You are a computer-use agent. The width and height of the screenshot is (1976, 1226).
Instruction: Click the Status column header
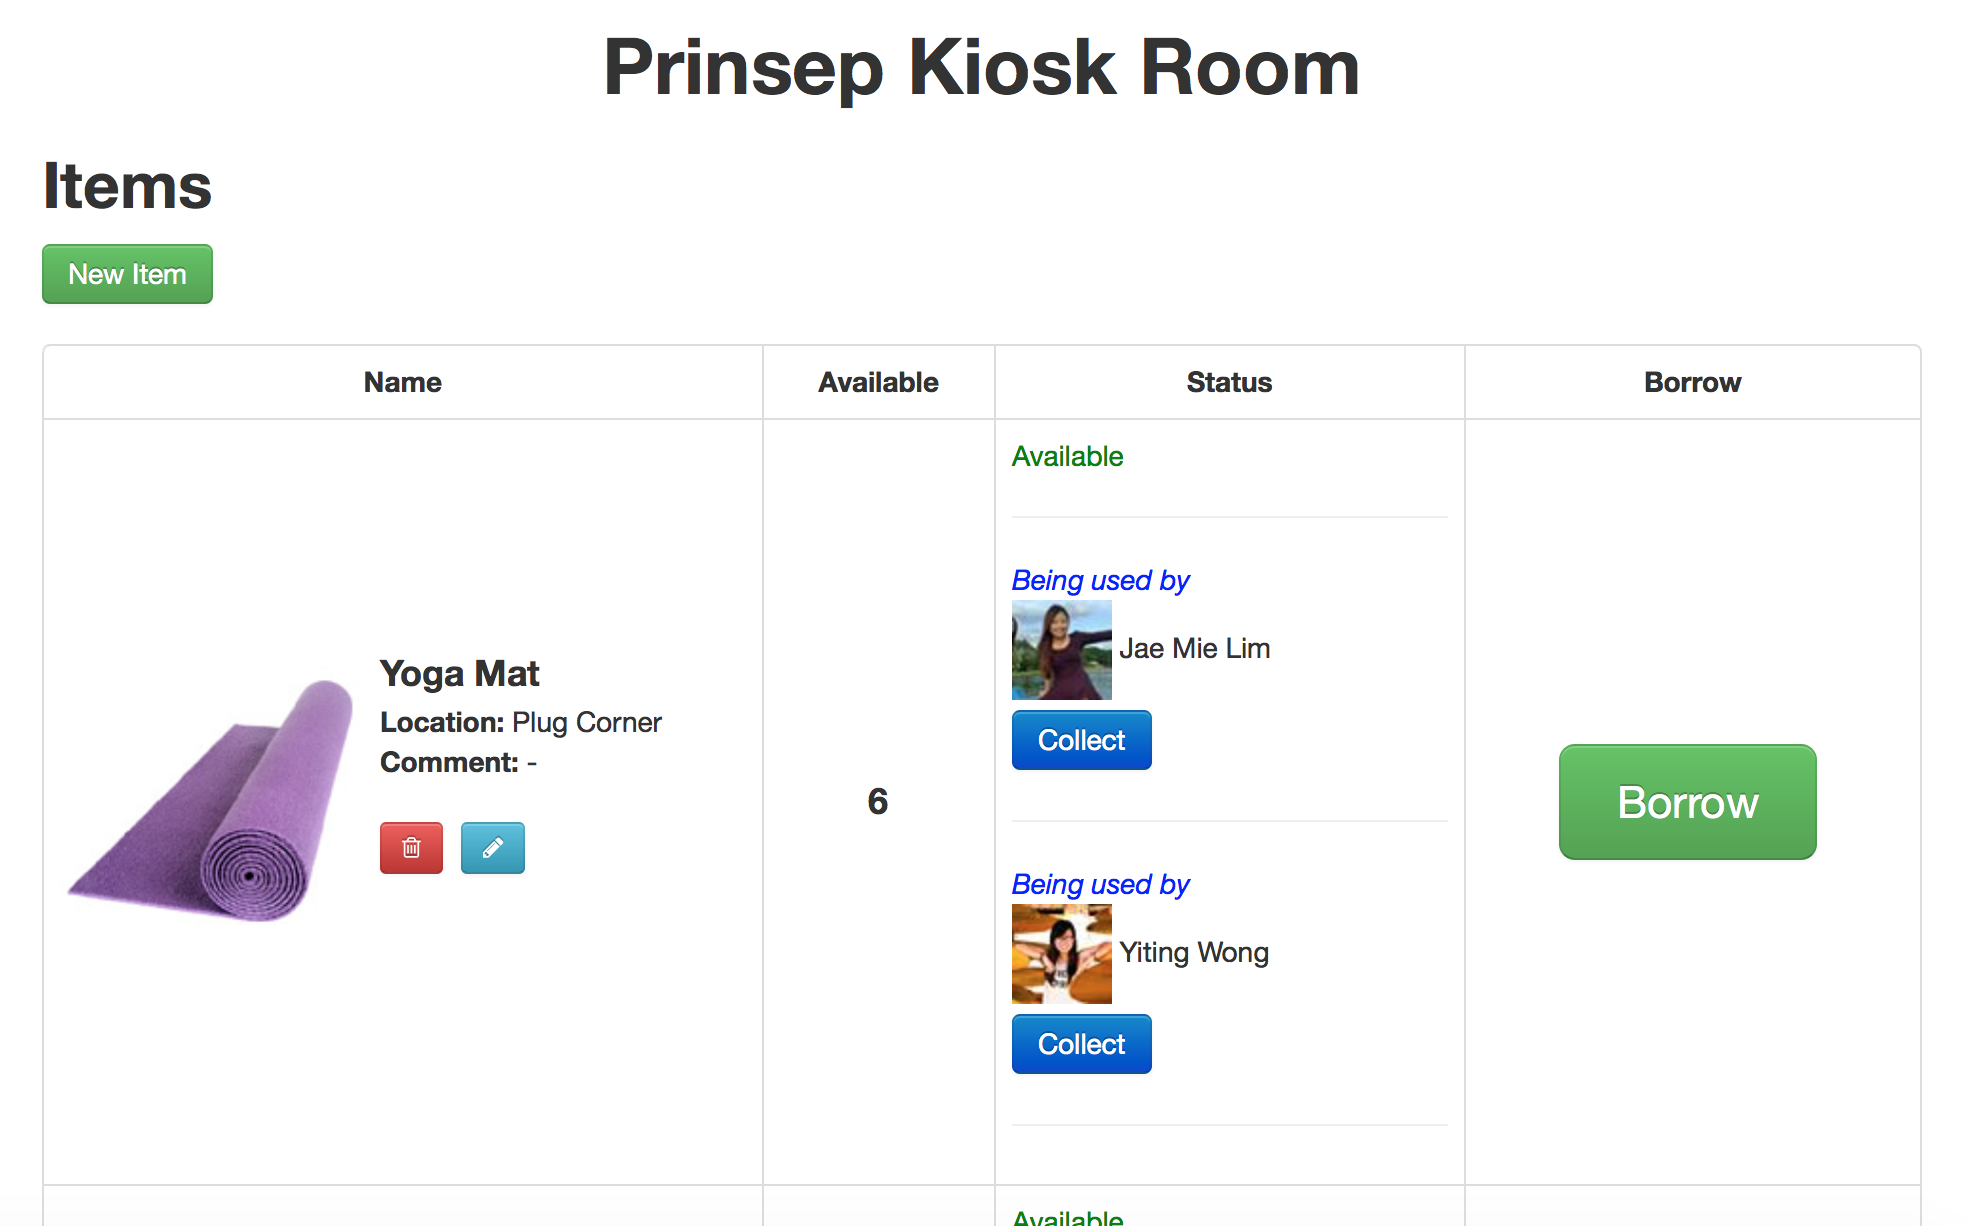coord(1229,382)
